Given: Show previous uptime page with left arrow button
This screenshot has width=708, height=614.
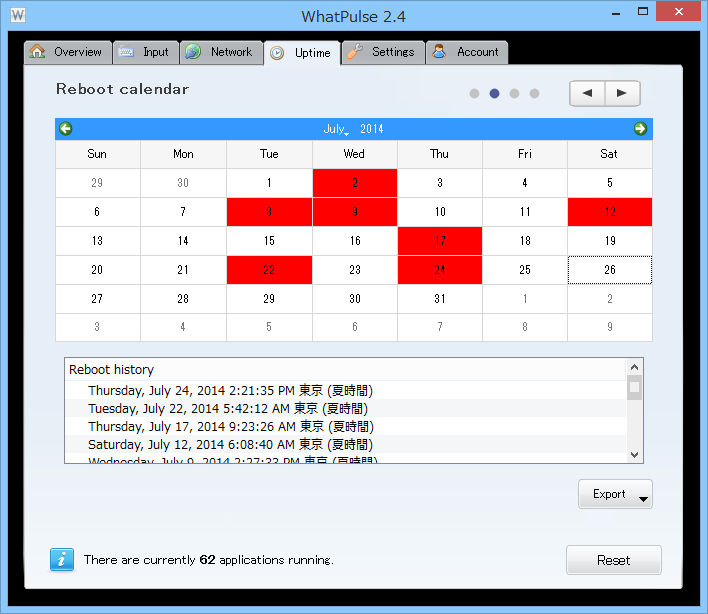Looking at the screenshot, I should click(587, 93).
